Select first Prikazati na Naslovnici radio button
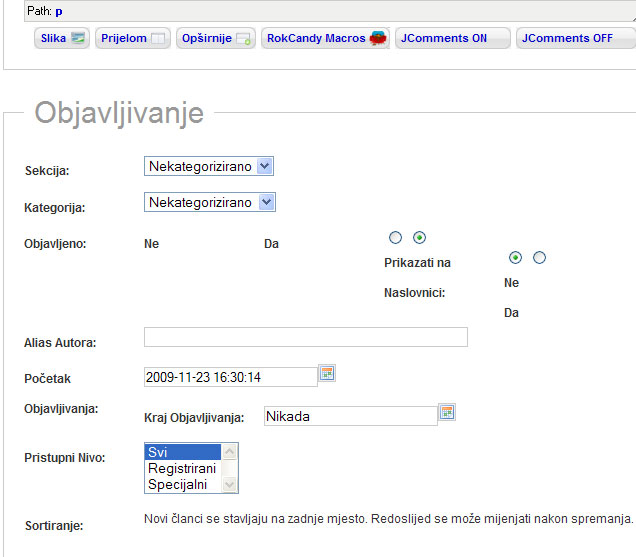Viewport: 636px width, 557px height. pos(515,257)
